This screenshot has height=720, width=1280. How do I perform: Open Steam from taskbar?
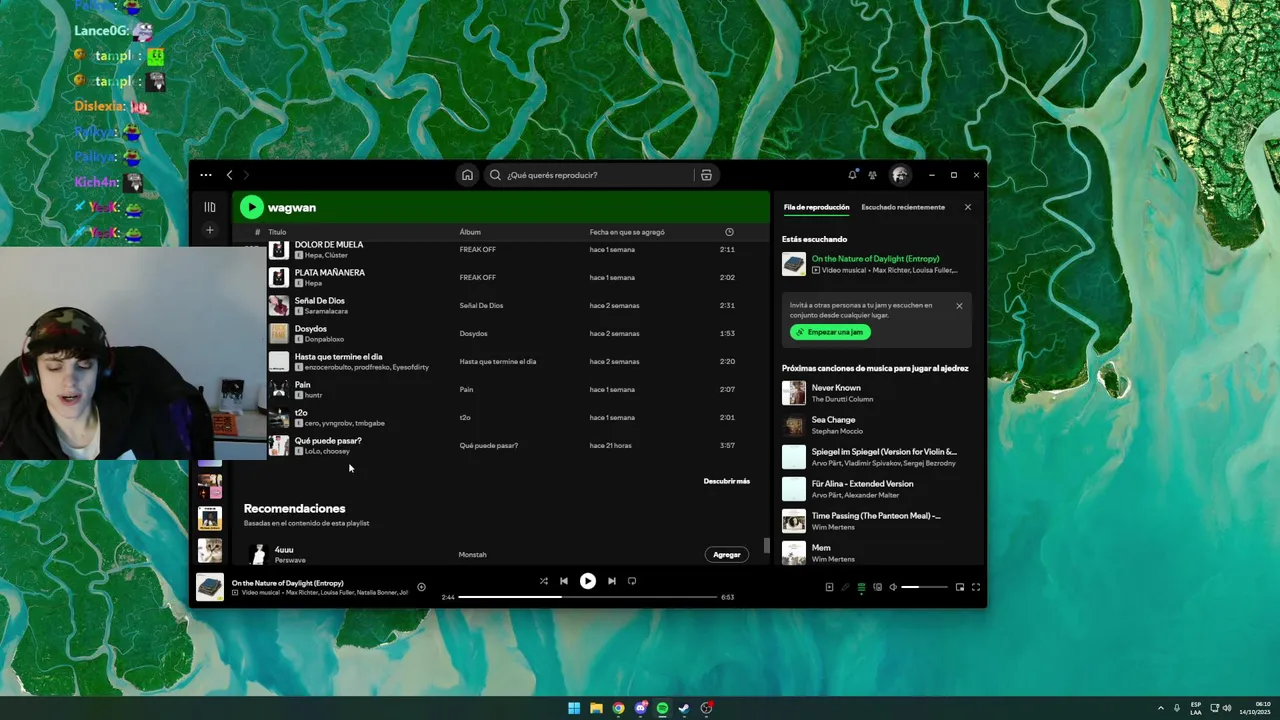pyautogui.click(x=684, y=708)
